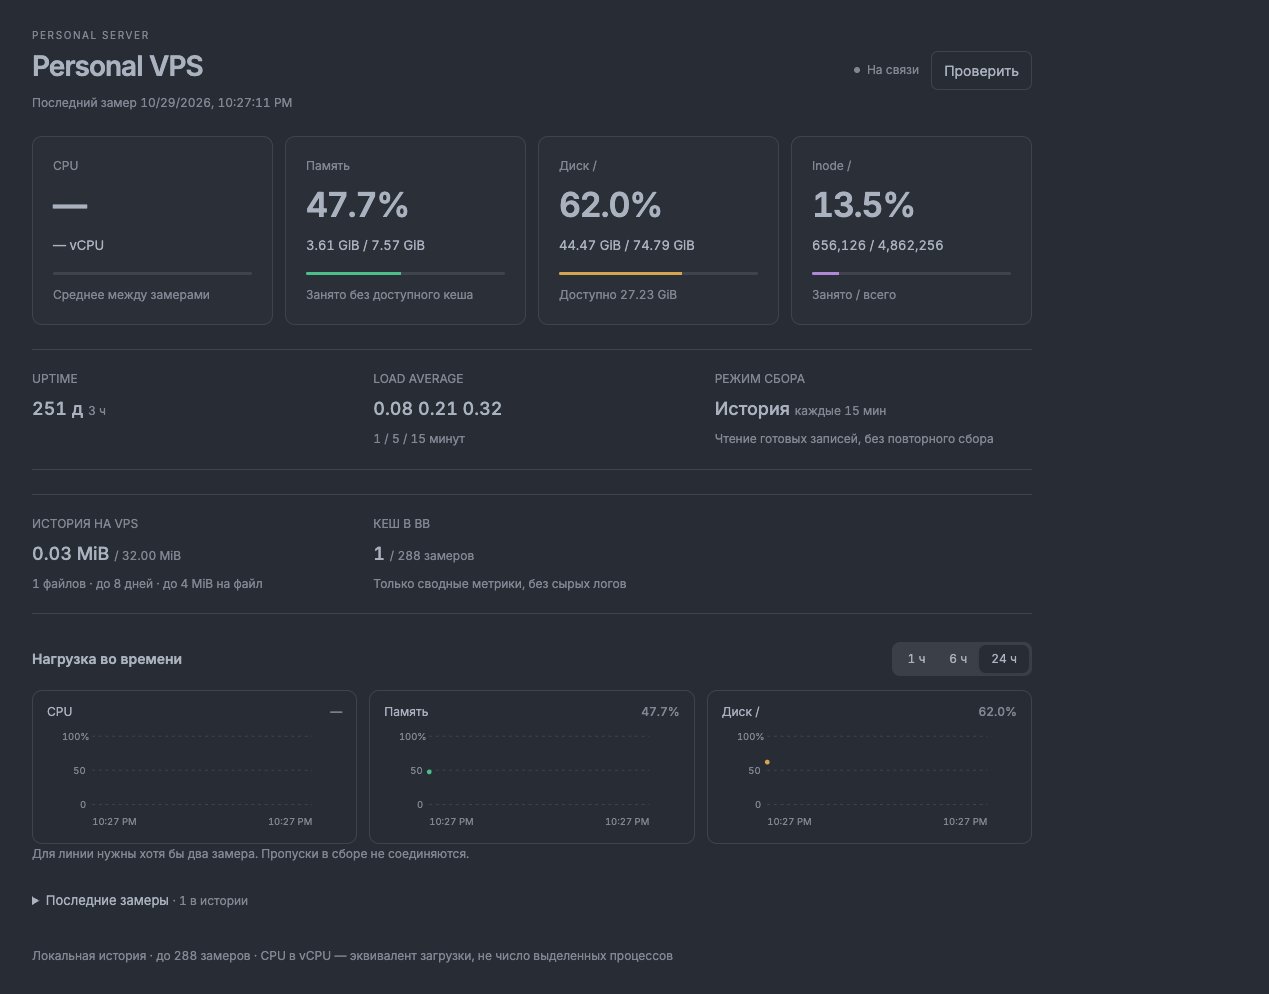Click the 44.47 GiB / 74.79 GiB text
Image resolution: width=1269 pixels, height=994 pixels.
click(626, 245)
